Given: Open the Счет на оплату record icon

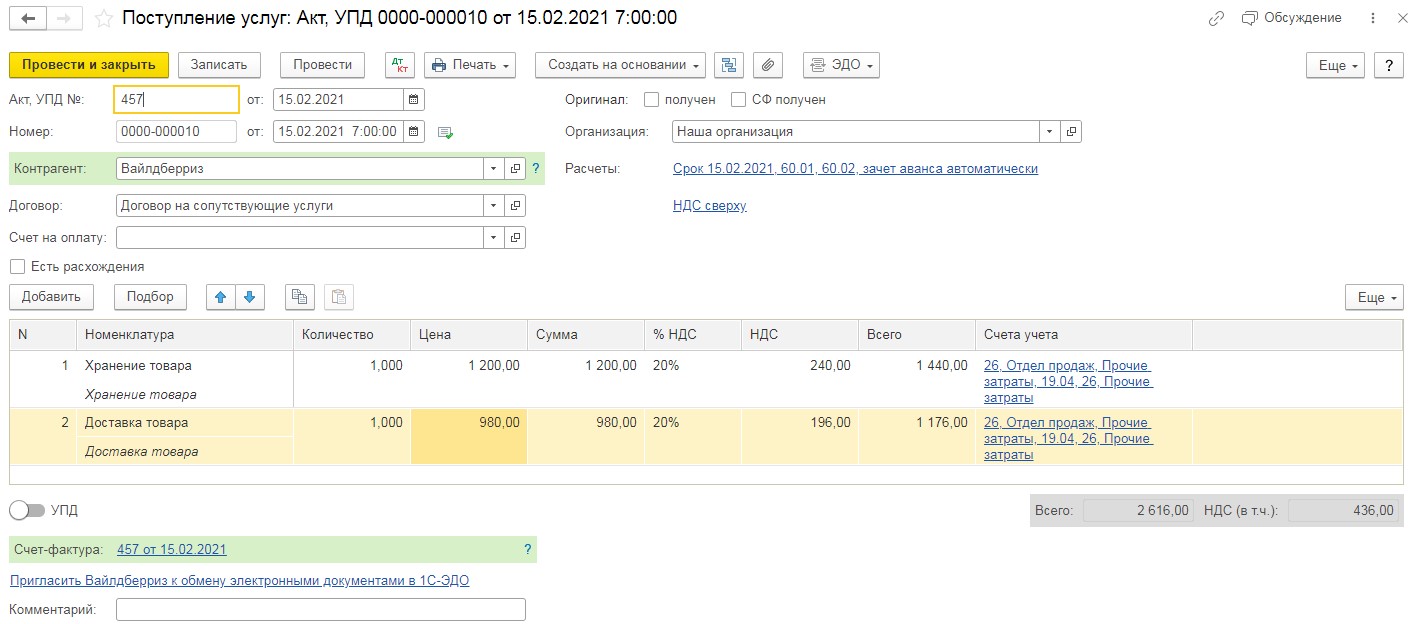Looking at the screenshot, I should tap(515, 238).
